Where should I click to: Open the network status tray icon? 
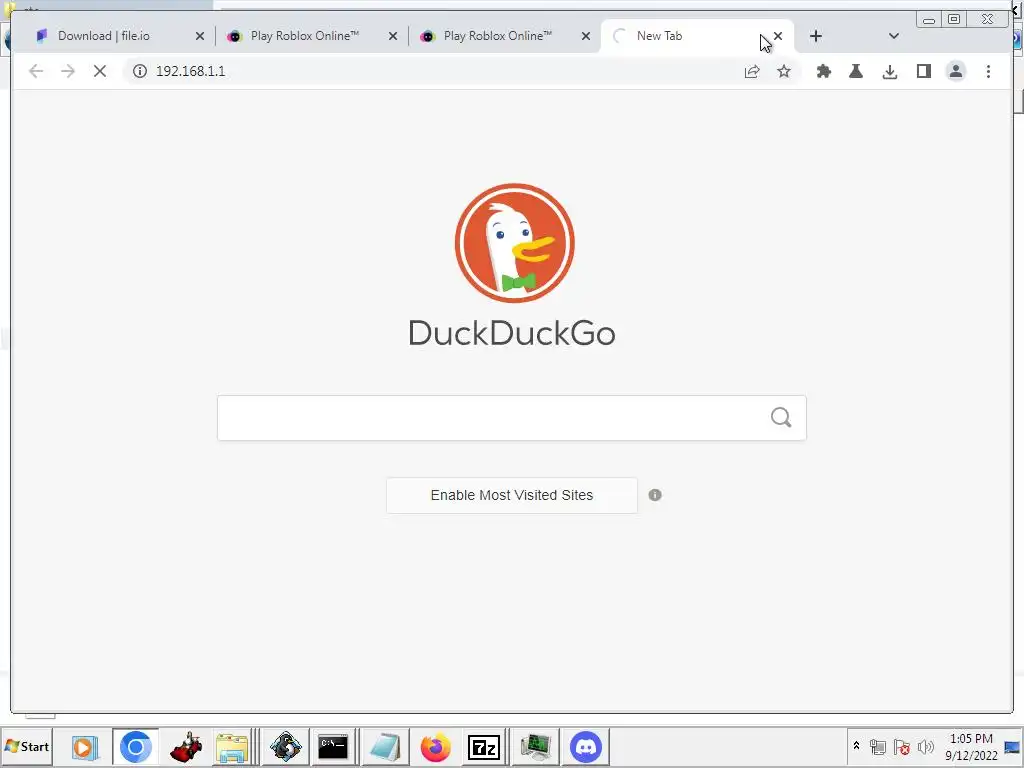coord(878,747)
